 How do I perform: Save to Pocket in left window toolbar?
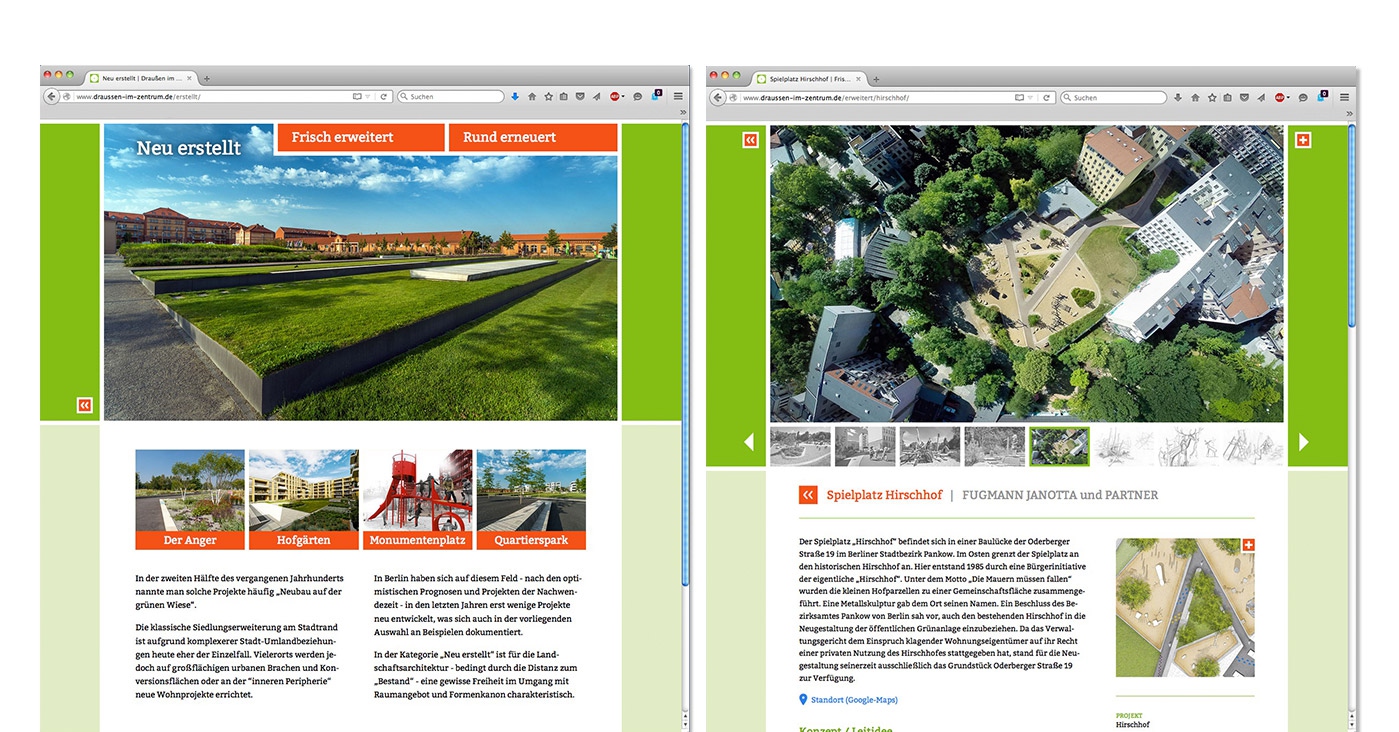[x=580, y=97]
